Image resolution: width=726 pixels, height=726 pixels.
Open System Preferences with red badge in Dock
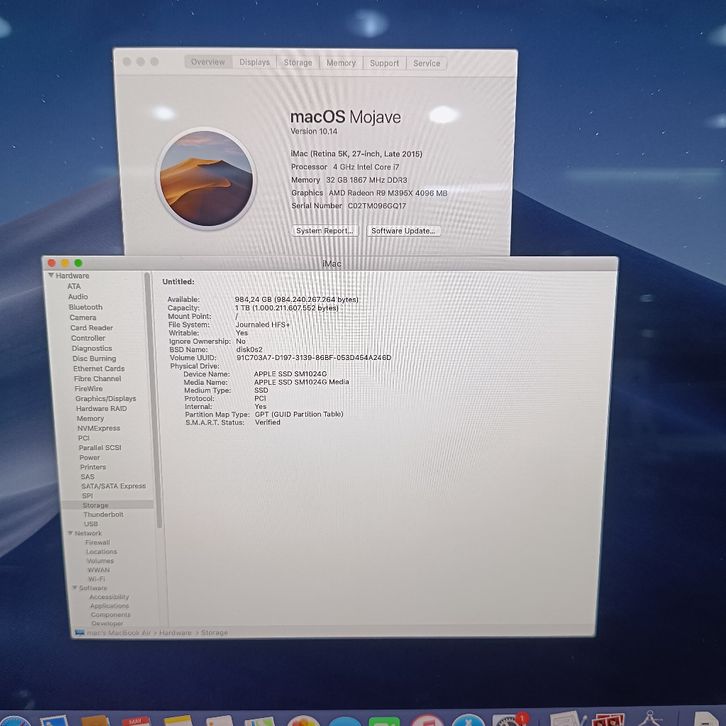click(510, 720)
